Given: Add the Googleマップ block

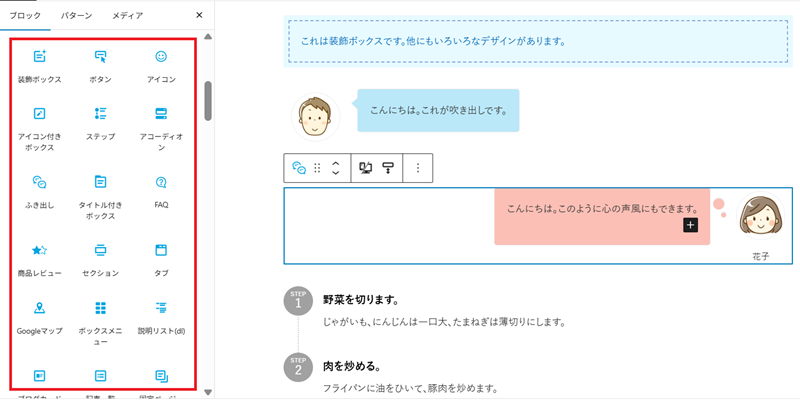Looking at the screenshot, I should [40, 316].
